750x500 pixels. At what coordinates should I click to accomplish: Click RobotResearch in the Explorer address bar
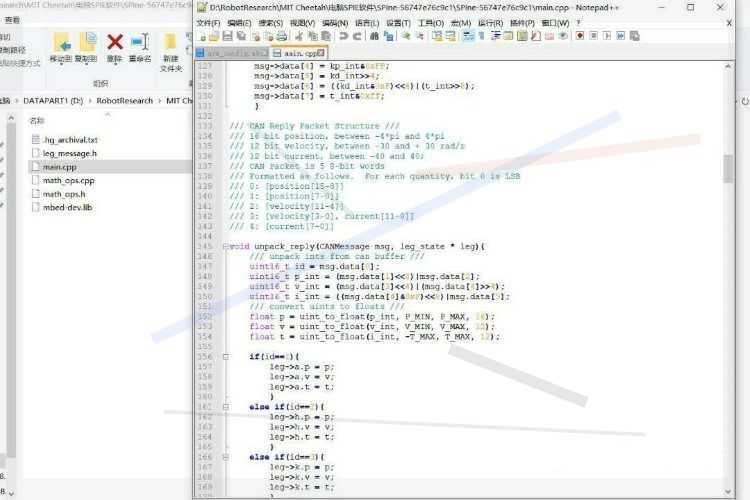125,101
